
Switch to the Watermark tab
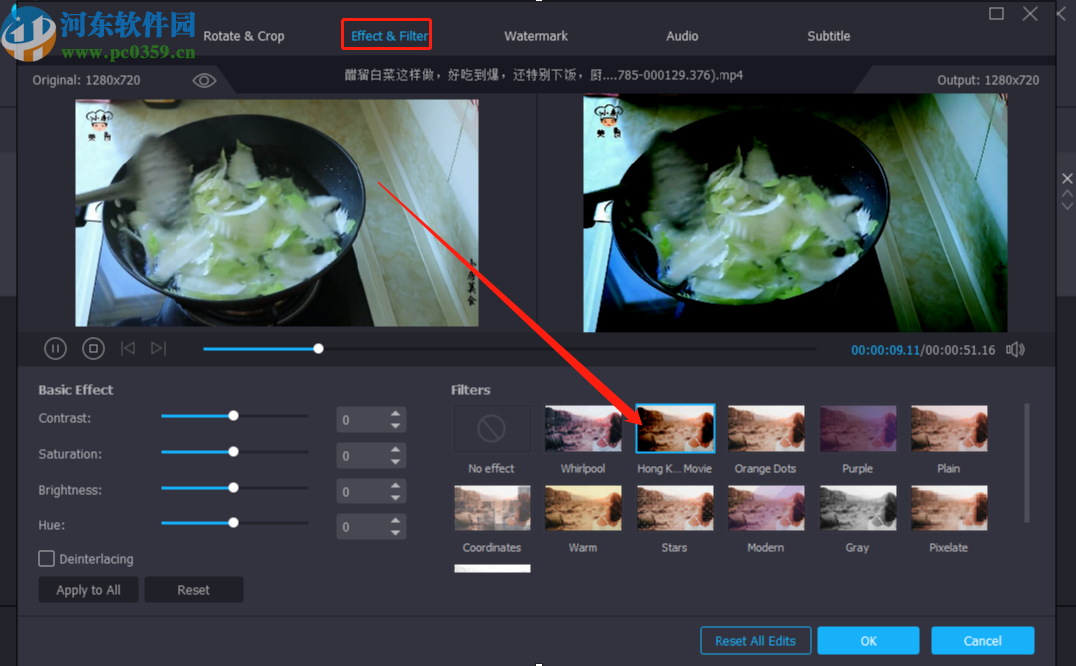536,35
